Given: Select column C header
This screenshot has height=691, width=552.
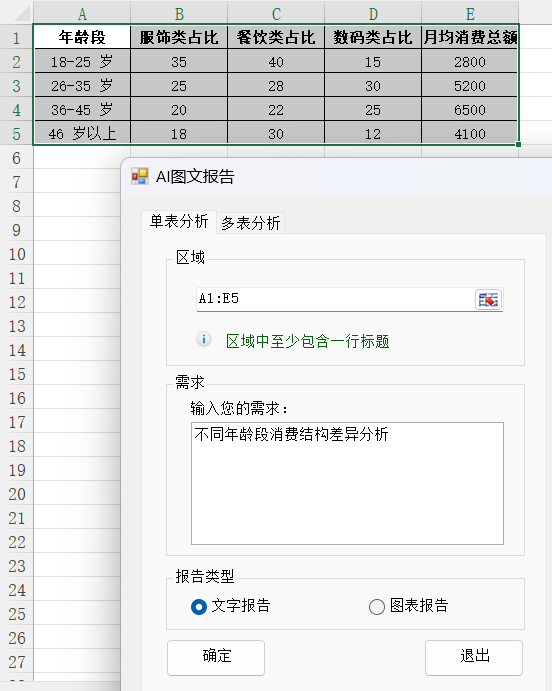Looking at the screenshot, I should click(x=276, y=14).
